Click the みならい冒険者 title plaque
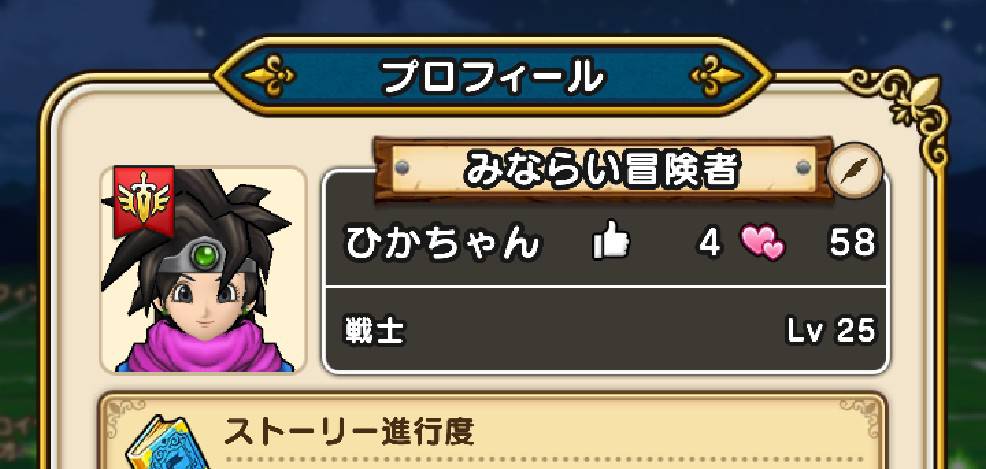Screen dimensions: 986x469 602,168
